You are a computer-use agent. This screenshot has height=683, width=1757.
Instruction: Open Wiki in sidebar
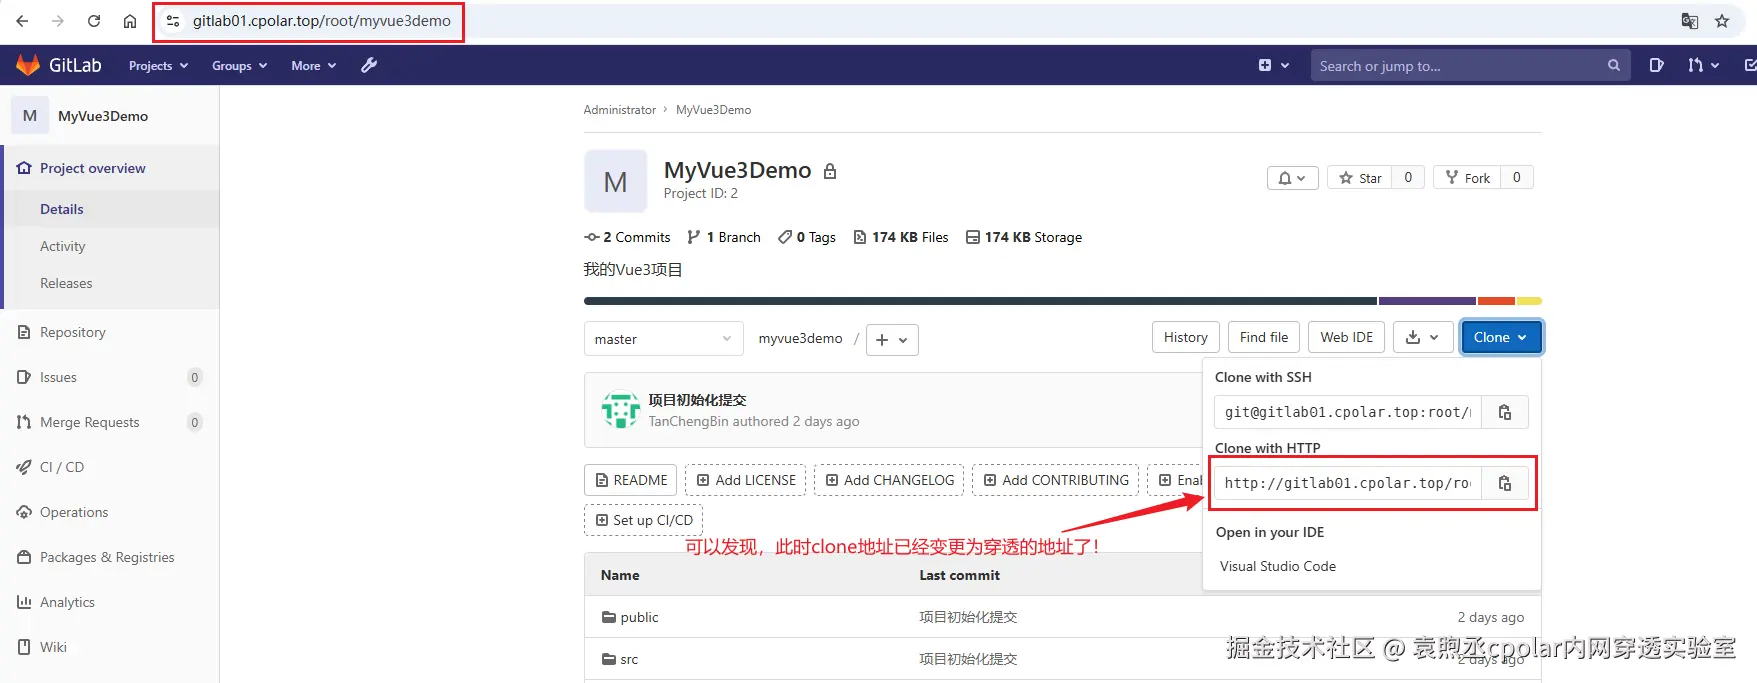pos(109,647)
